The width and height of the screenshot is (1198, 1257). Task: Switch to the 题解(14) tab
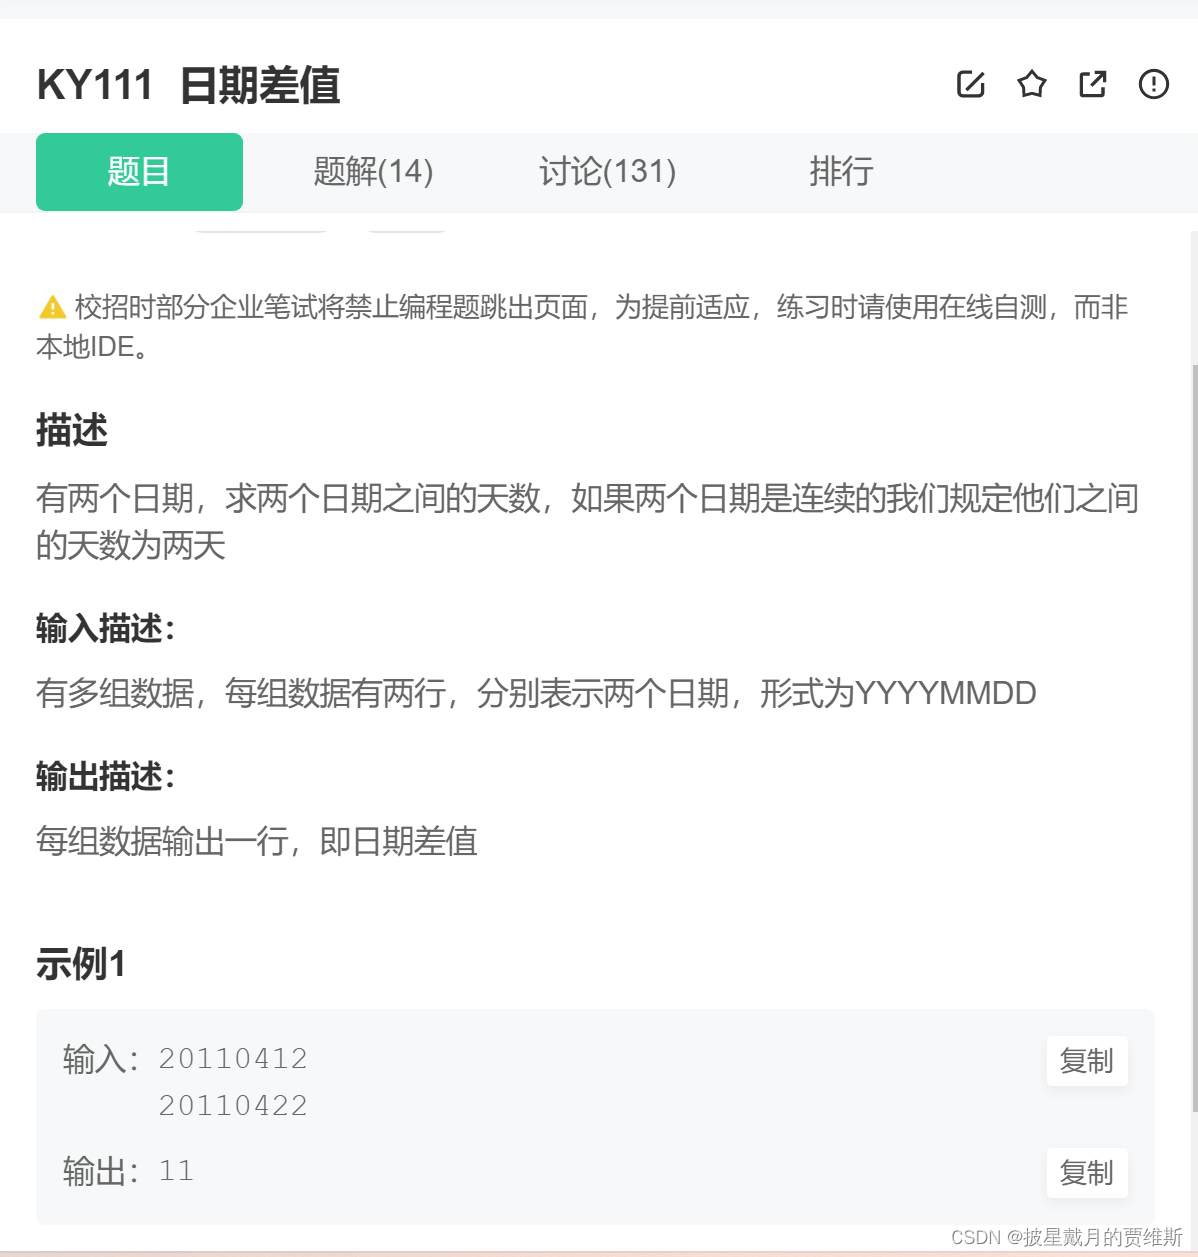point(373,172)
